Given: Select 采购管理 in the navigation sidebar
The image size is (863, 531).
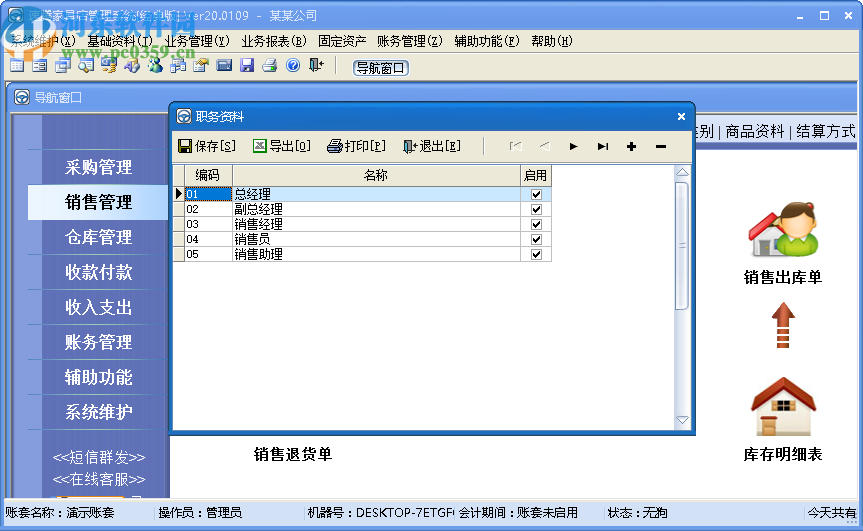Looking at the screenshot, I should [98, 167].
